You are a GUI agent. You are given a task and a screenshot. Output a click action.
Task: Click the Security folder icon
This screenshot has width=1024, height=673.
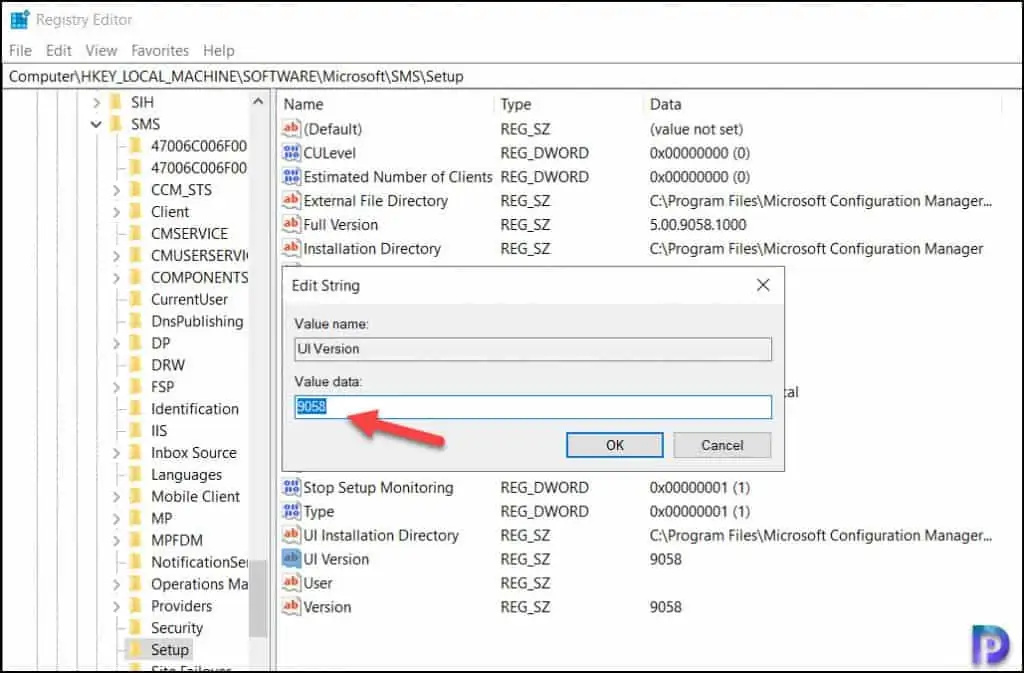[136, 628]
